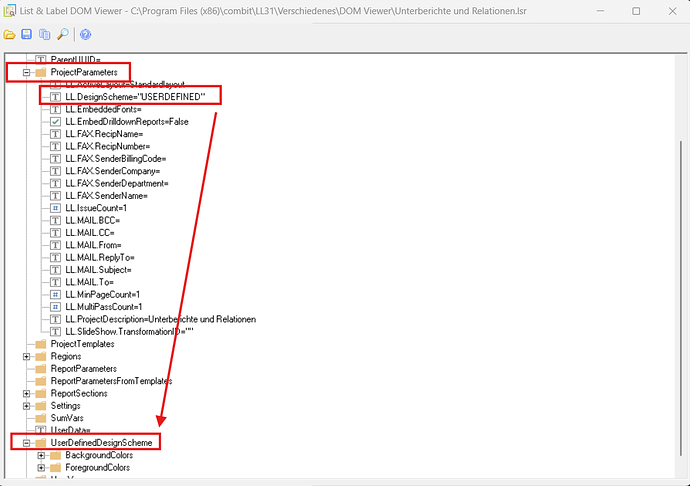The width and height of the screenshot is (690, 486).
Task: Select the ReportParametersFromTemplates item
Action: (x=111, y=381)
